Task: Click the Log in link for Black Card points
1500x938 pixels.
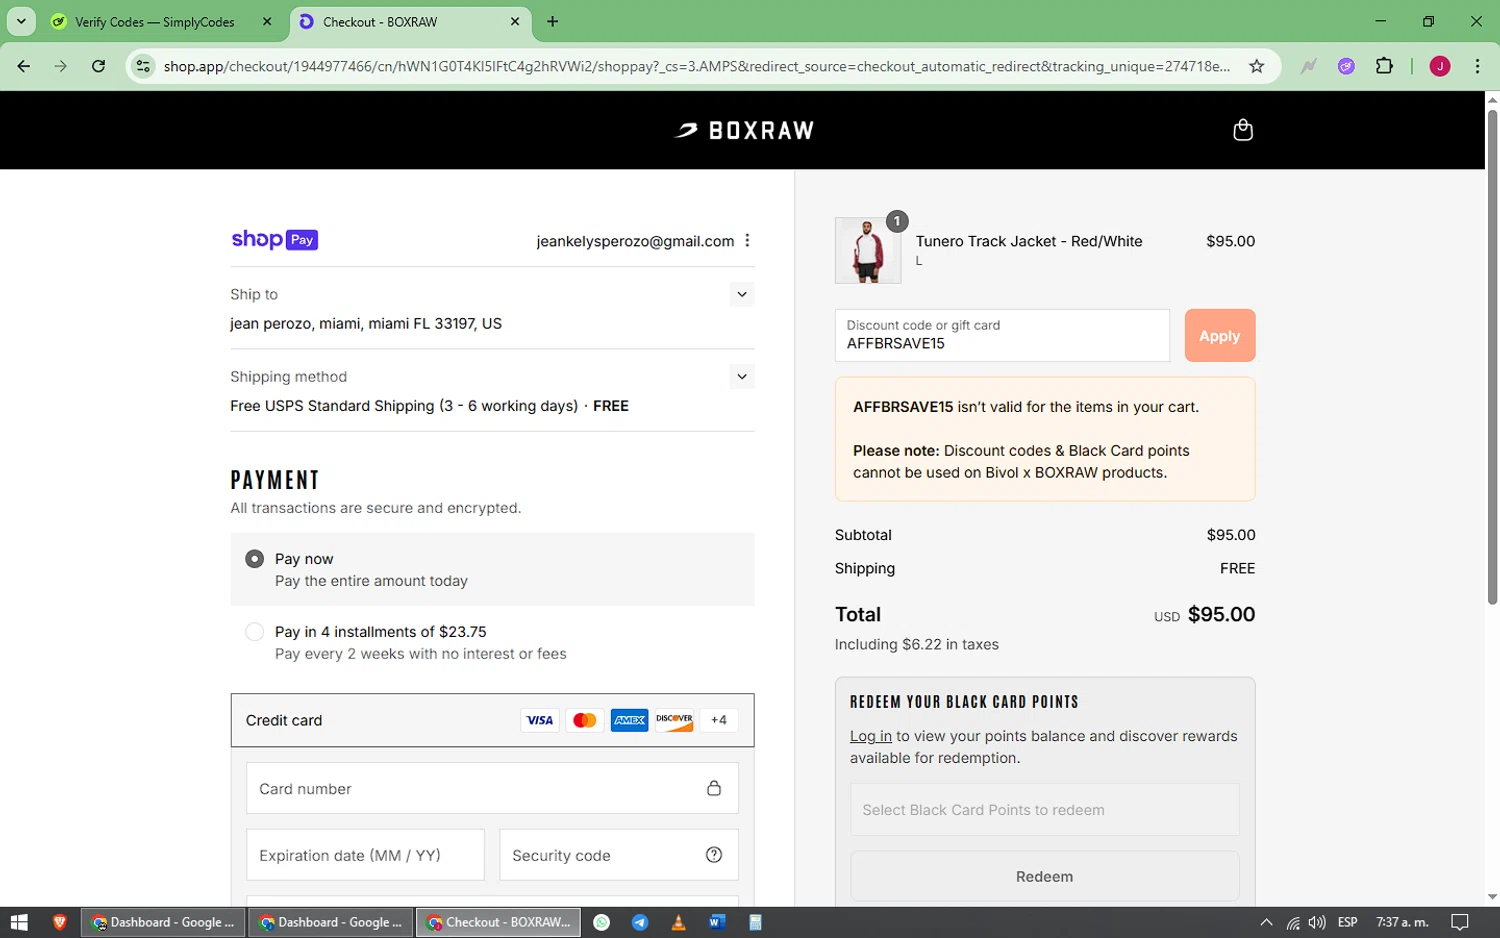Action: click(870, 736)
